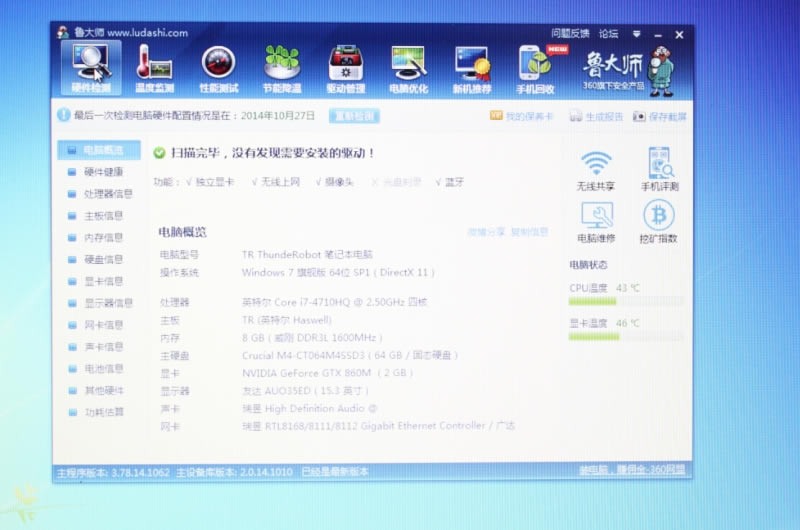Minimize the 鲁大师 window

[x=658, y=35]
